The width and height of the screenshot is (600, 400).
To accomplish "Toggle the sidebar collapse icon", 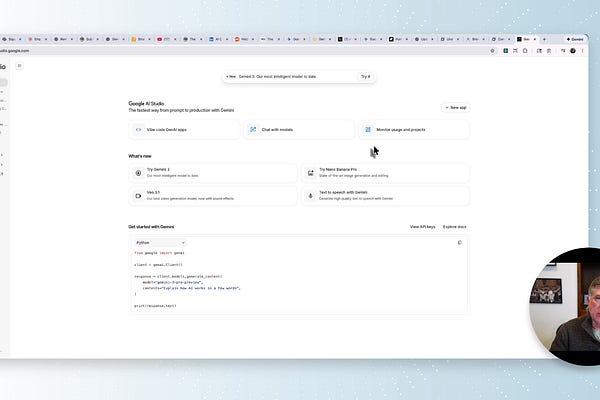I will click(x=20, y=66).
